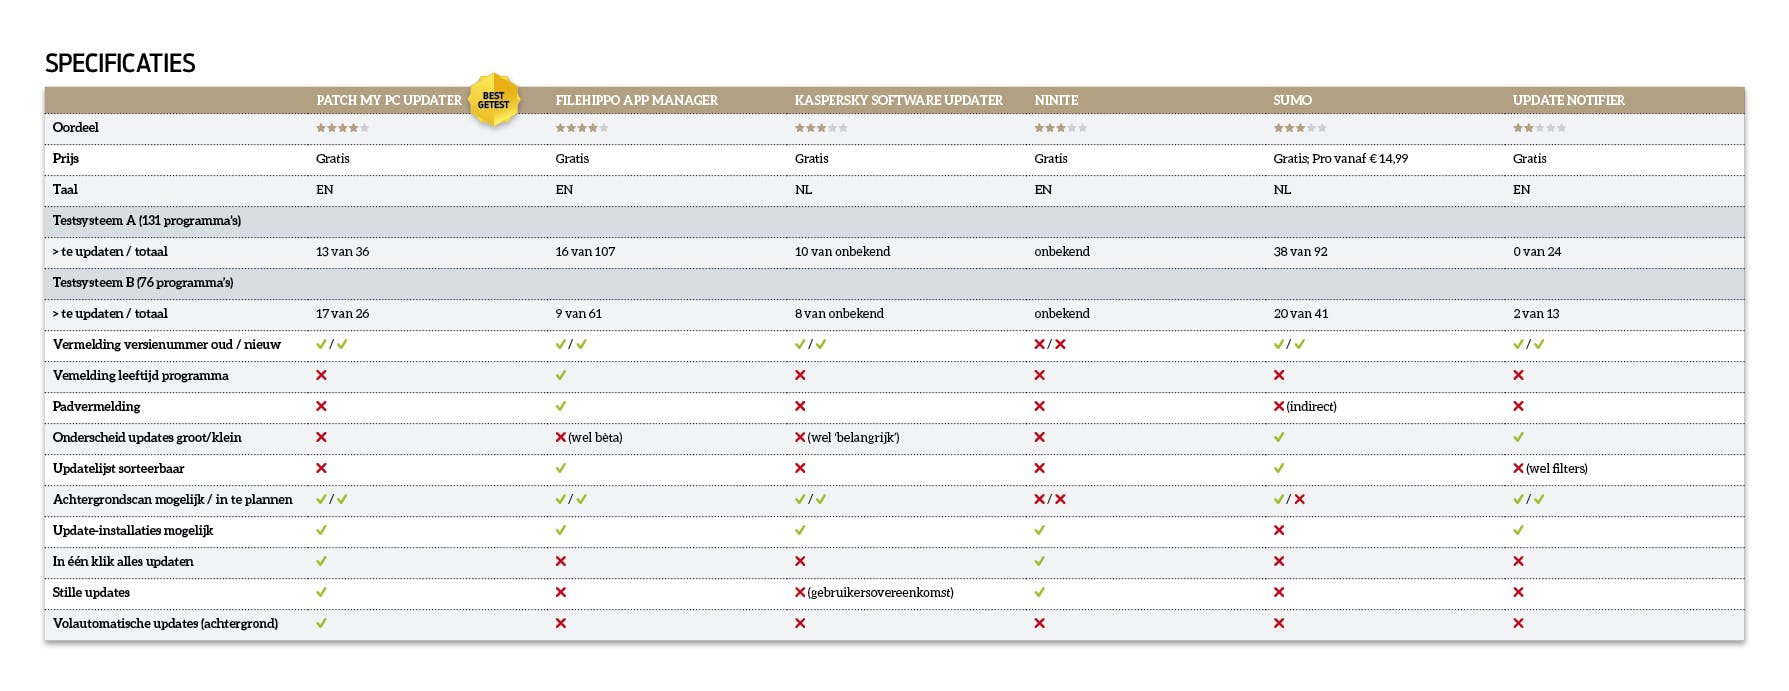Click the "Testsysteem A (131 programma's)" section row
Image resolution: width=1789 pixels, height=691 pixels.
click(x=147, y=220)
